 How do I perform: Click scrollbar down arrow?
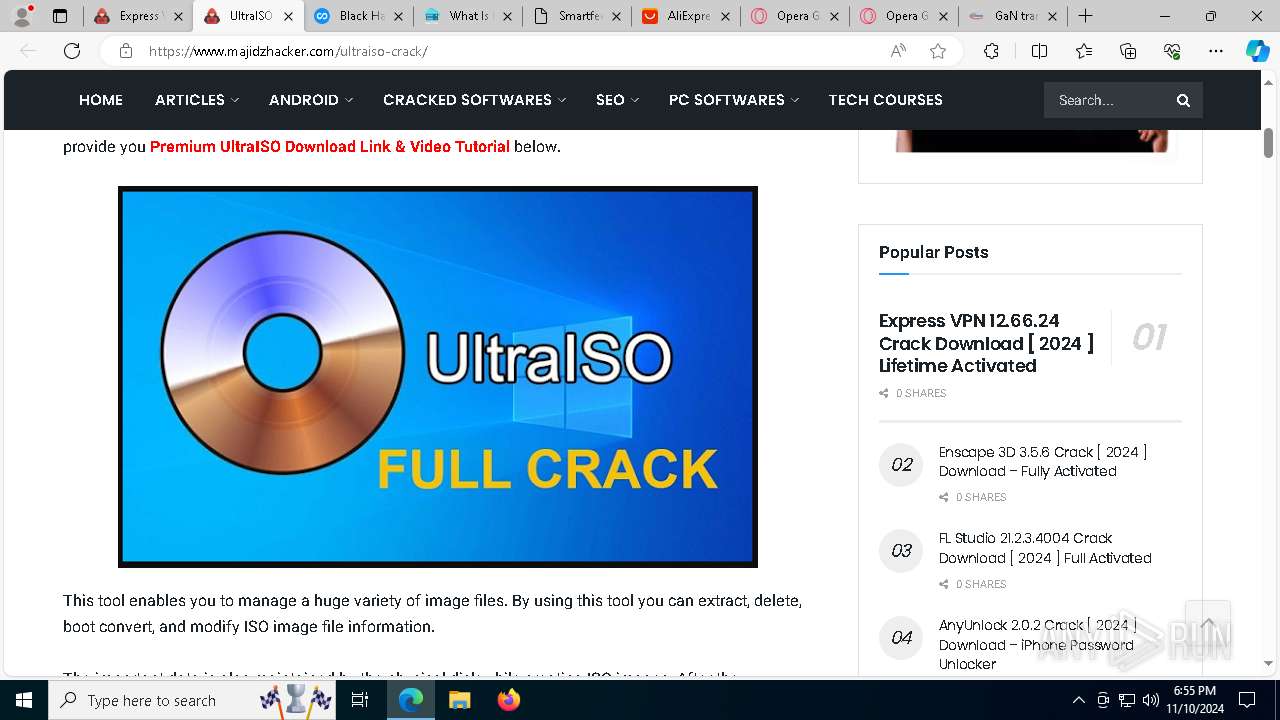(1268, 663)
